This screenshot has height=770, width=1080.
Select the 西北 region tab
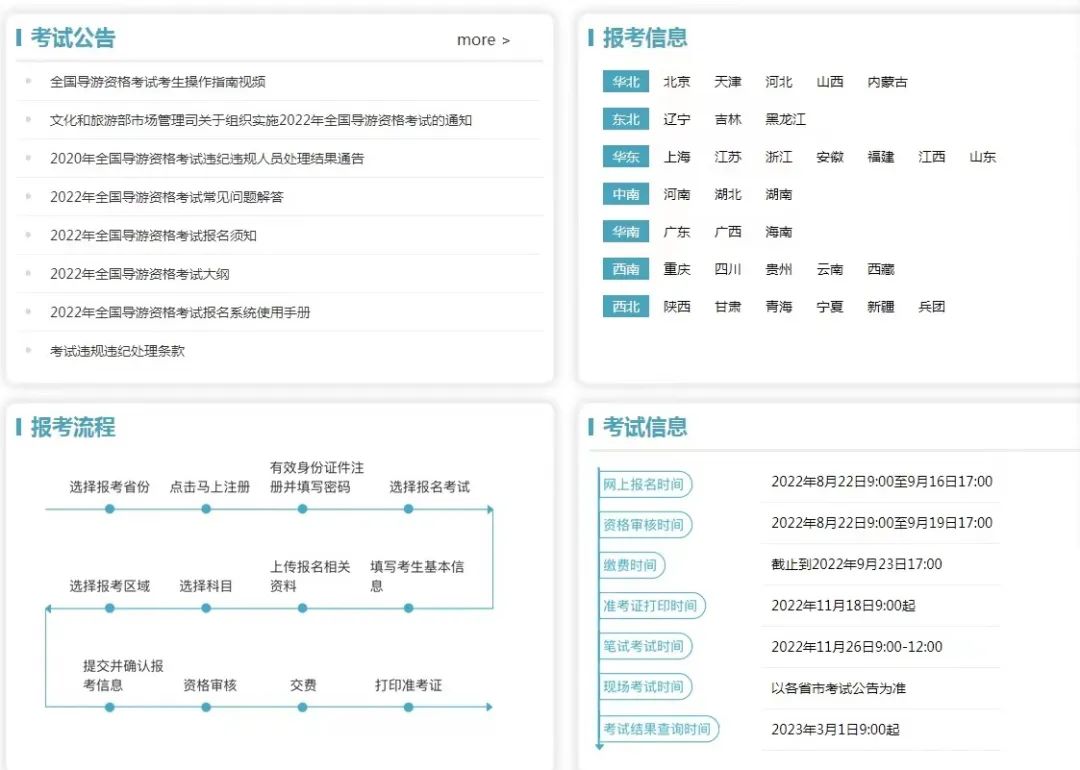pyautogui.click(x=625, y=307)
